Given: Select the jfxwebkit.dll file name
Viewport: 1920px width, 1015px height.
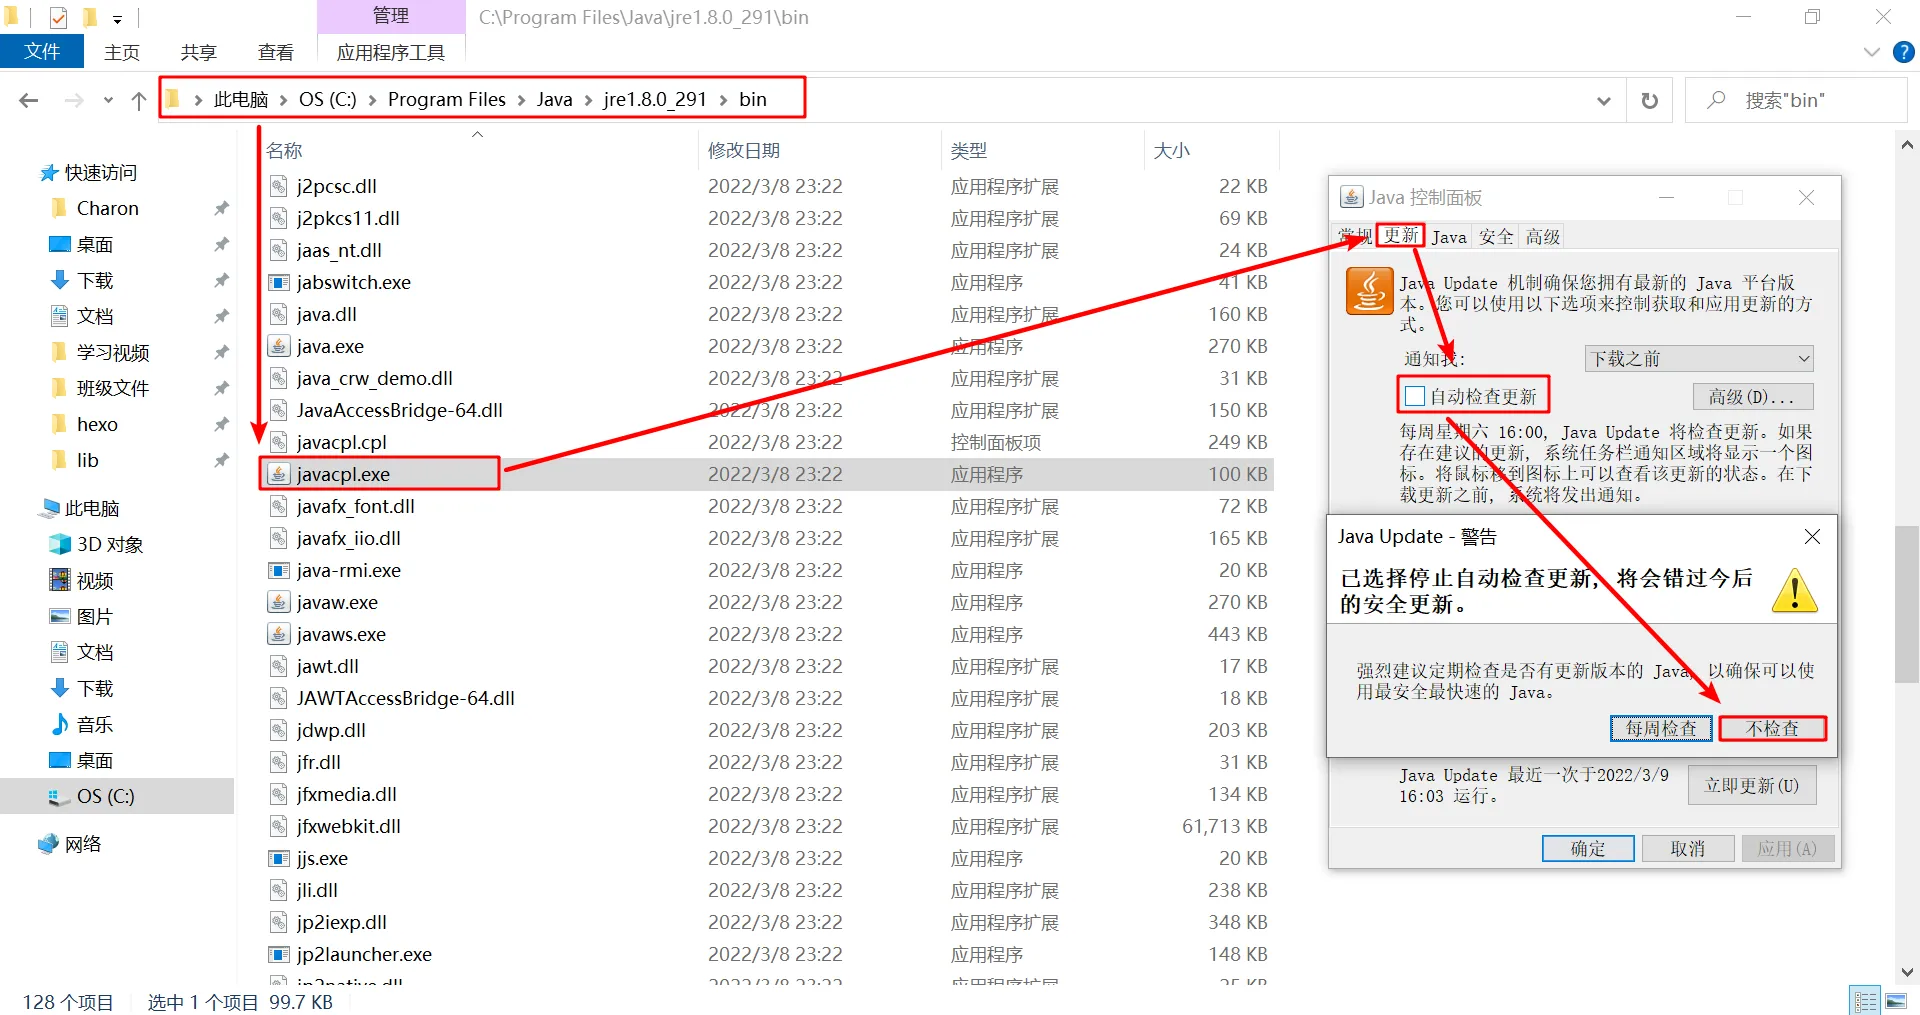Looking at the screenshot, I should tap(349, 826).
